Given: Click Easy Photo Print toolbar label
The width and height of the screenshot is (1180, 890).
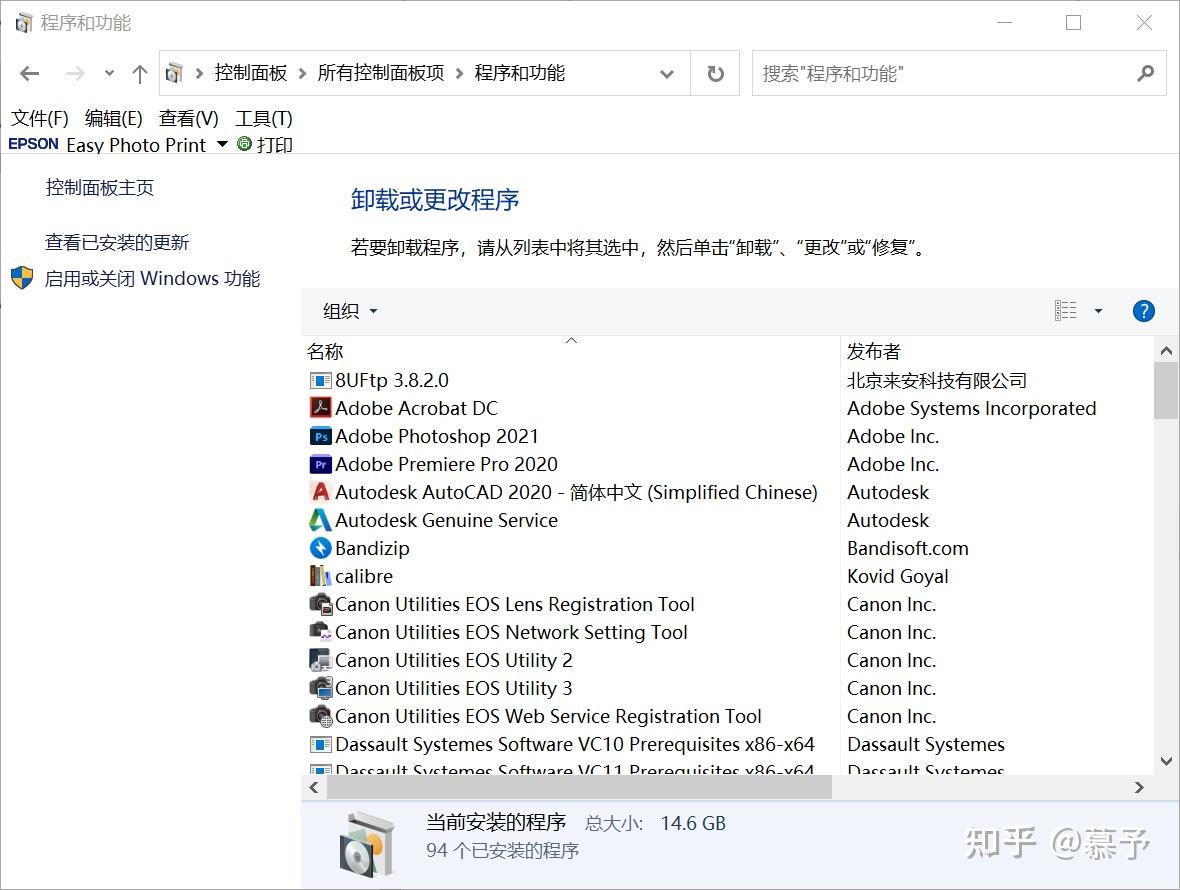Looking at the screenshot, I should [x=135, y=144].
